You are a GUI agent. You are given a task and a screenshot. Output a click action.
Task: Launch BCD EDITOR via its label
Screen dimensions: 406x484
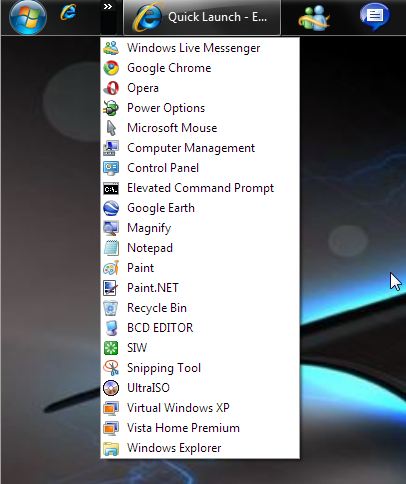160,328
